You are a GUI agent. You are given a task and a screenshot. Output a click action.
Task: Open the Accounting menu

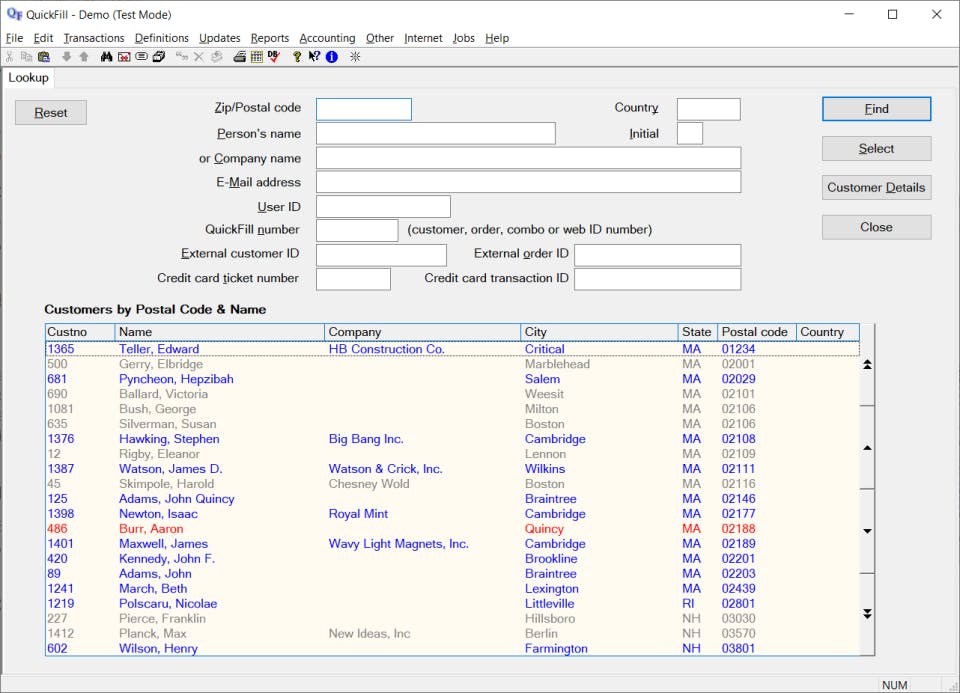tap(327, 38)
